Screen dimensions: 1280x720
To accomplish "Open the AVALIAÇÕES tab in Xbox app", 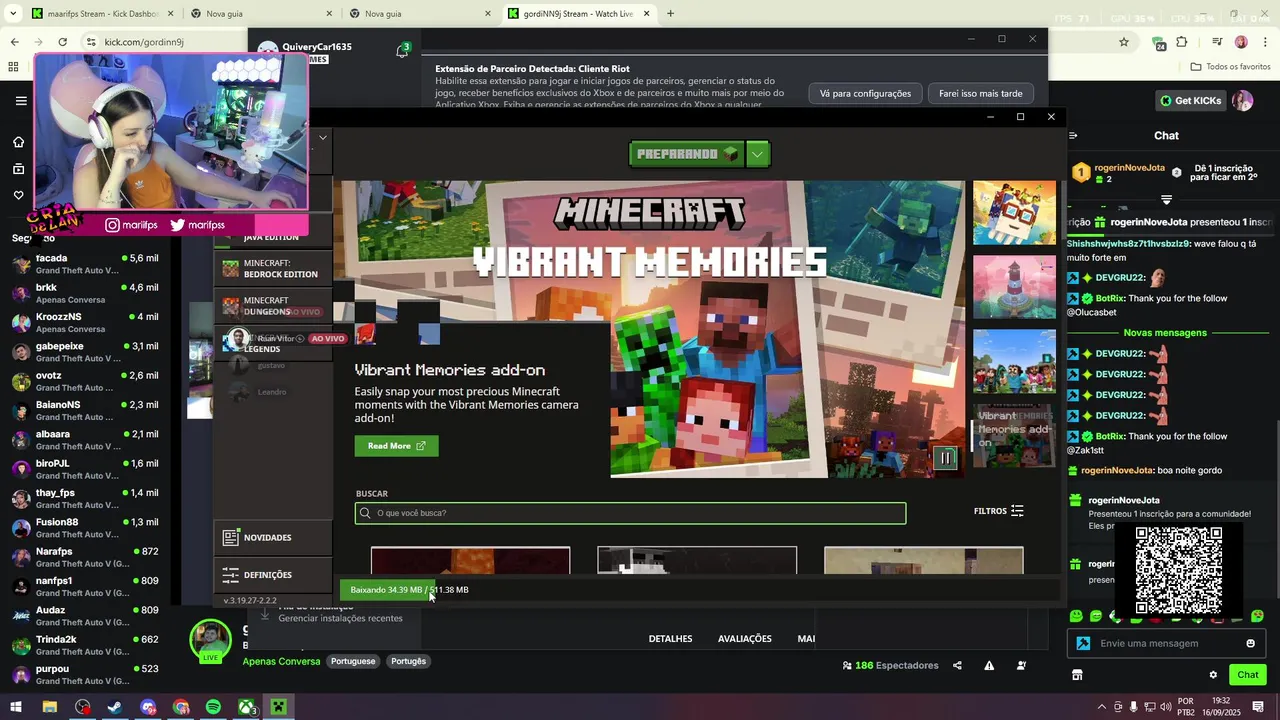I will (x=745, y=639).
